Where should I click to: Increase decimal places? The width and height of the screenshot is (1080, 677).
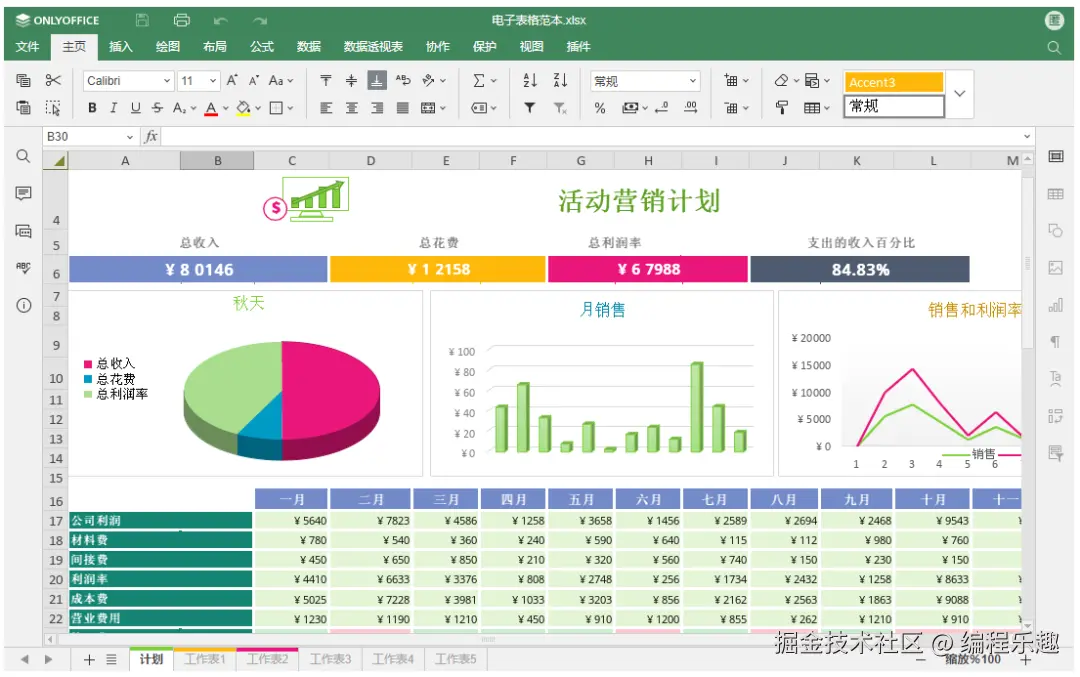click(x=690, y=107)
